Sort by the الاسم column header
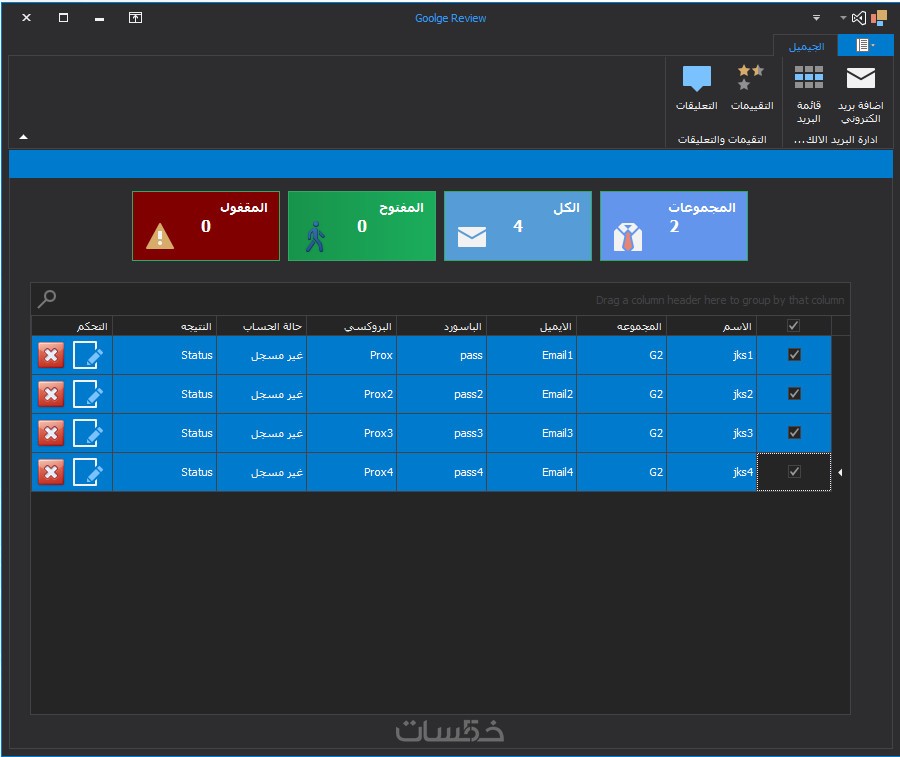This screenshot has width=900, height=757. point(712,326)
